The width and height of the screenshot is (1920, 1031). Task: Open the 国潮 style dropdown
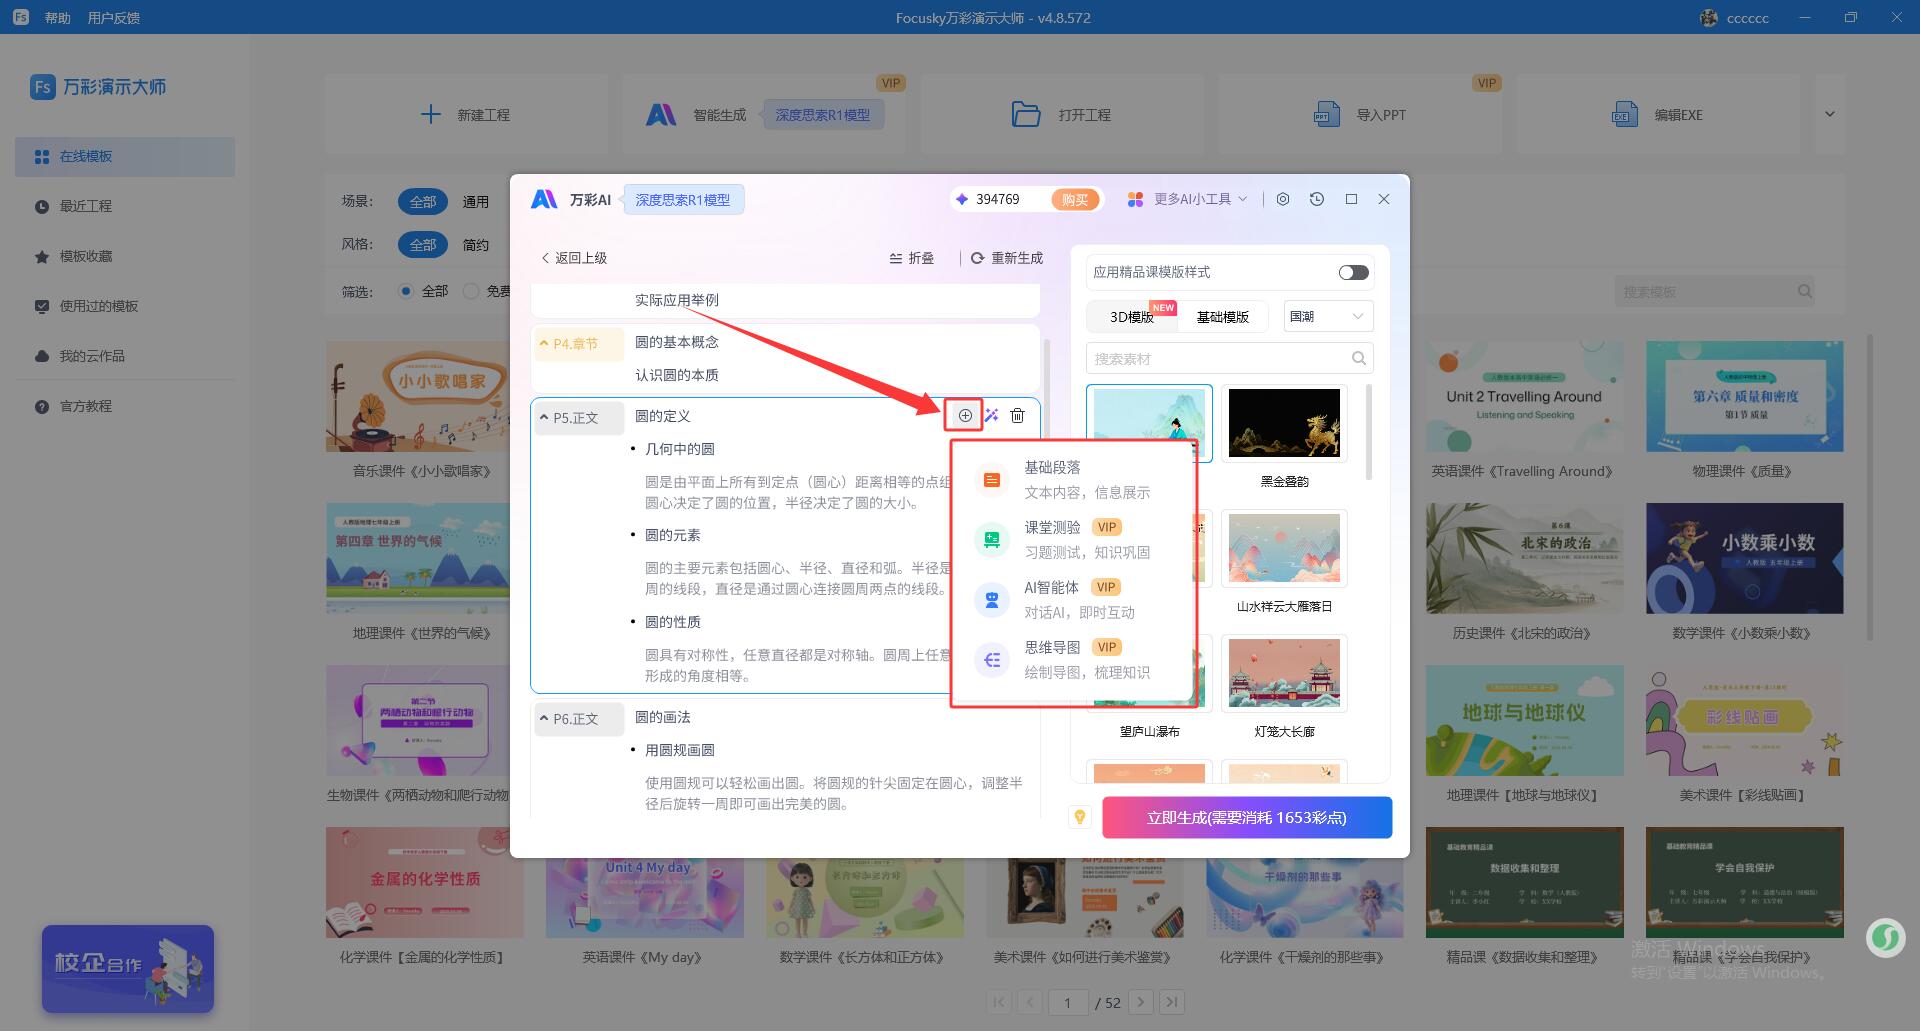[1327, 316]
